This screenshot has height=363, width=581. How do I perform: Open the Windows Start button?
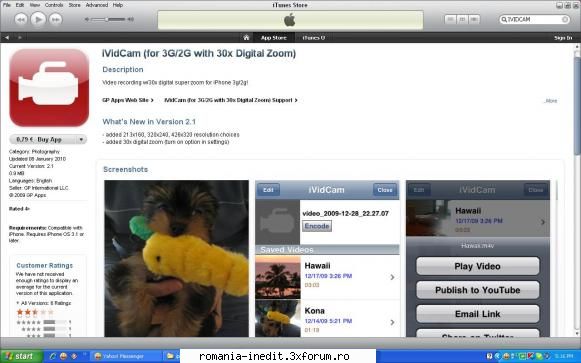(x=20, y=356)
